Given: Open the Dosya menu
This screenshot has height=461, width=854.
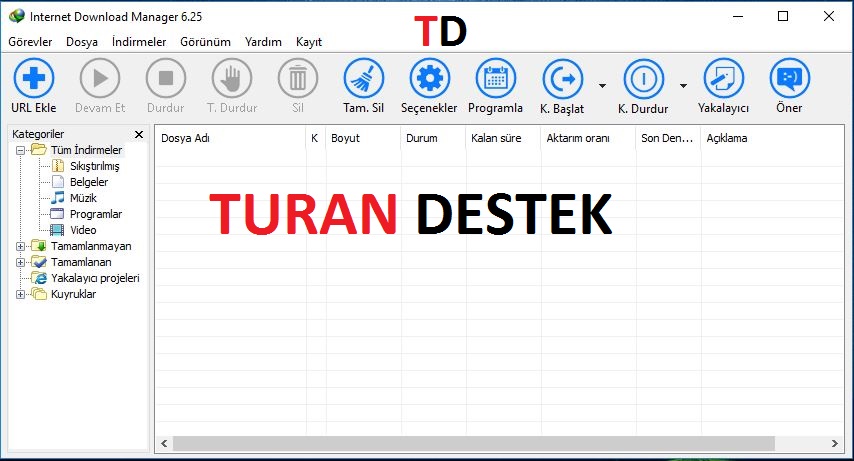Looking at the screenshot, I should 82,42.
